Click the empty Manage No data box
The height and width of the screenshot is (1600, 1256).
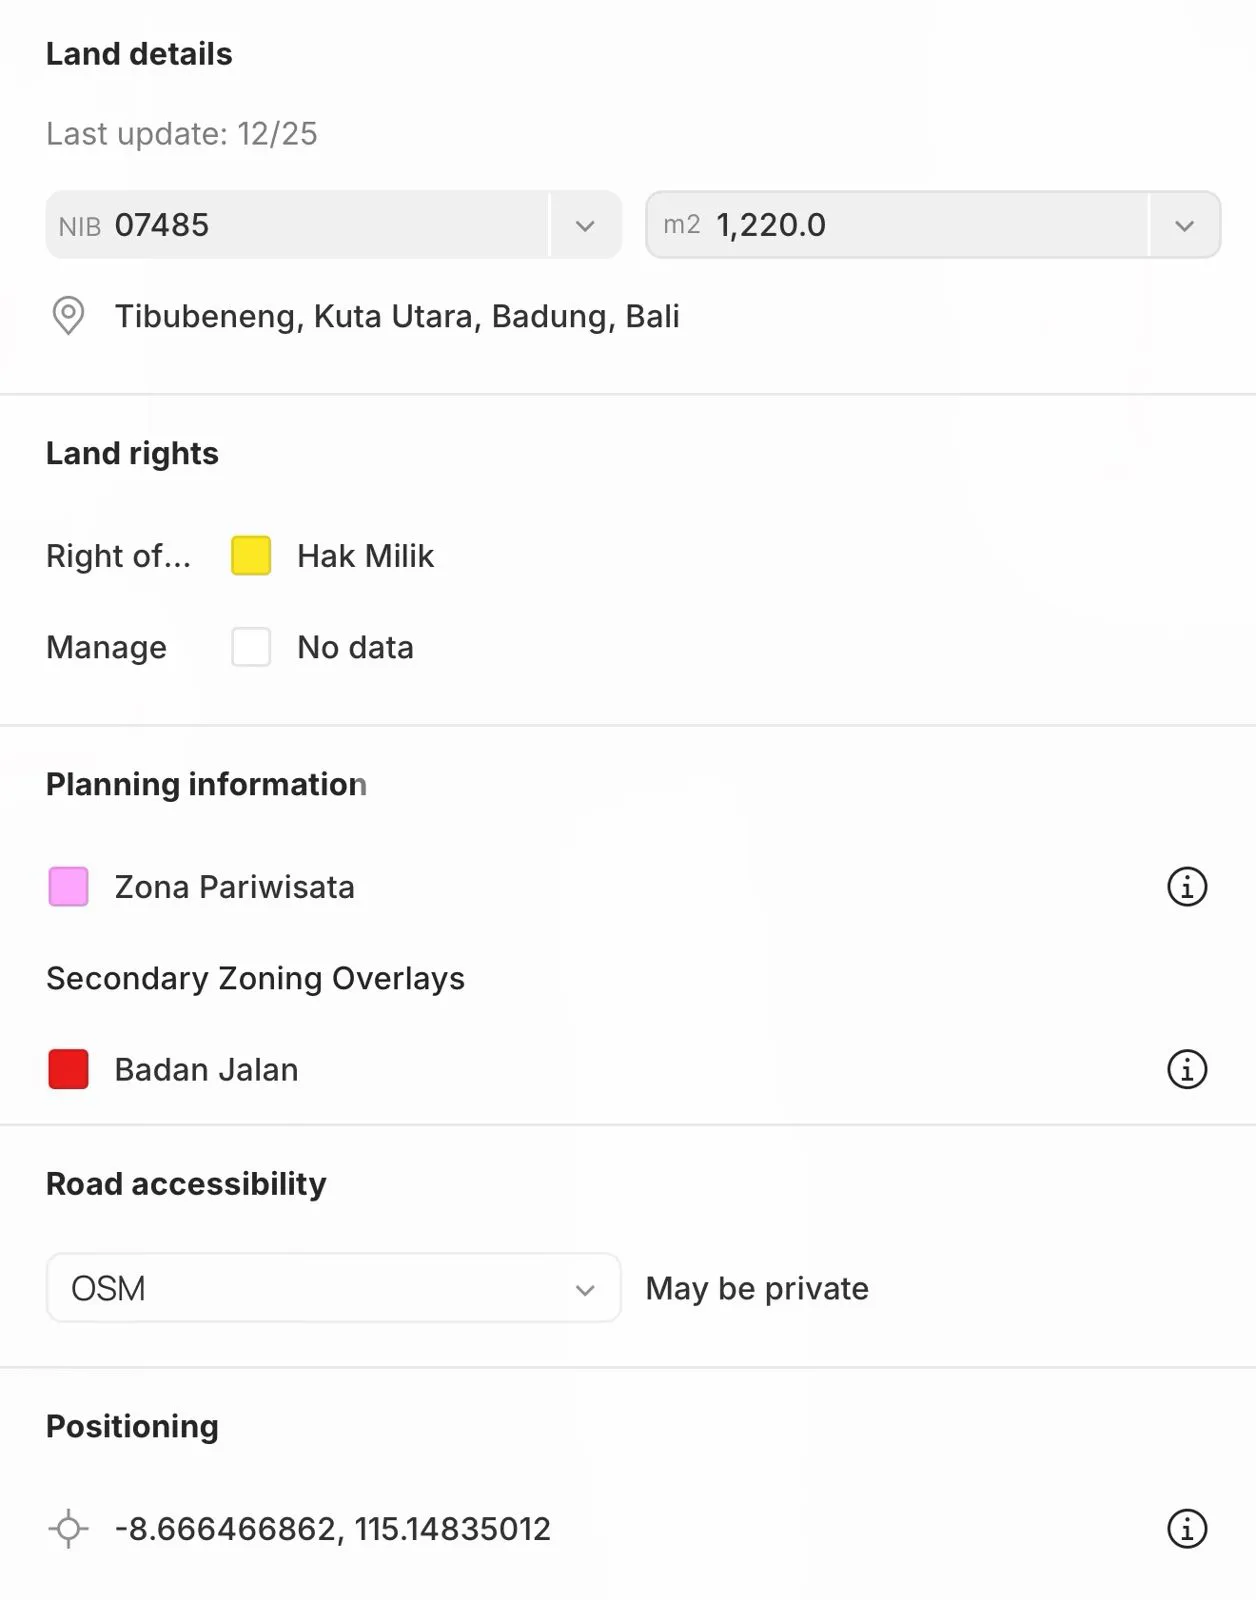[251, 647]
